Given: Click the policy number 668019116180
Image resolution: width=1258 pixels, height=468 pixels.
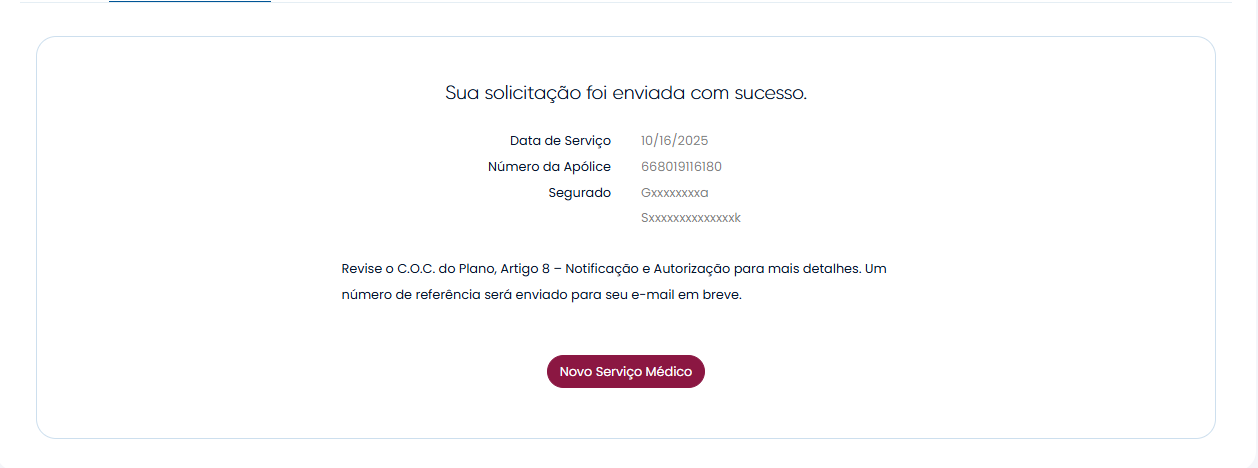Looking at the screenshot, I should 681,167.
